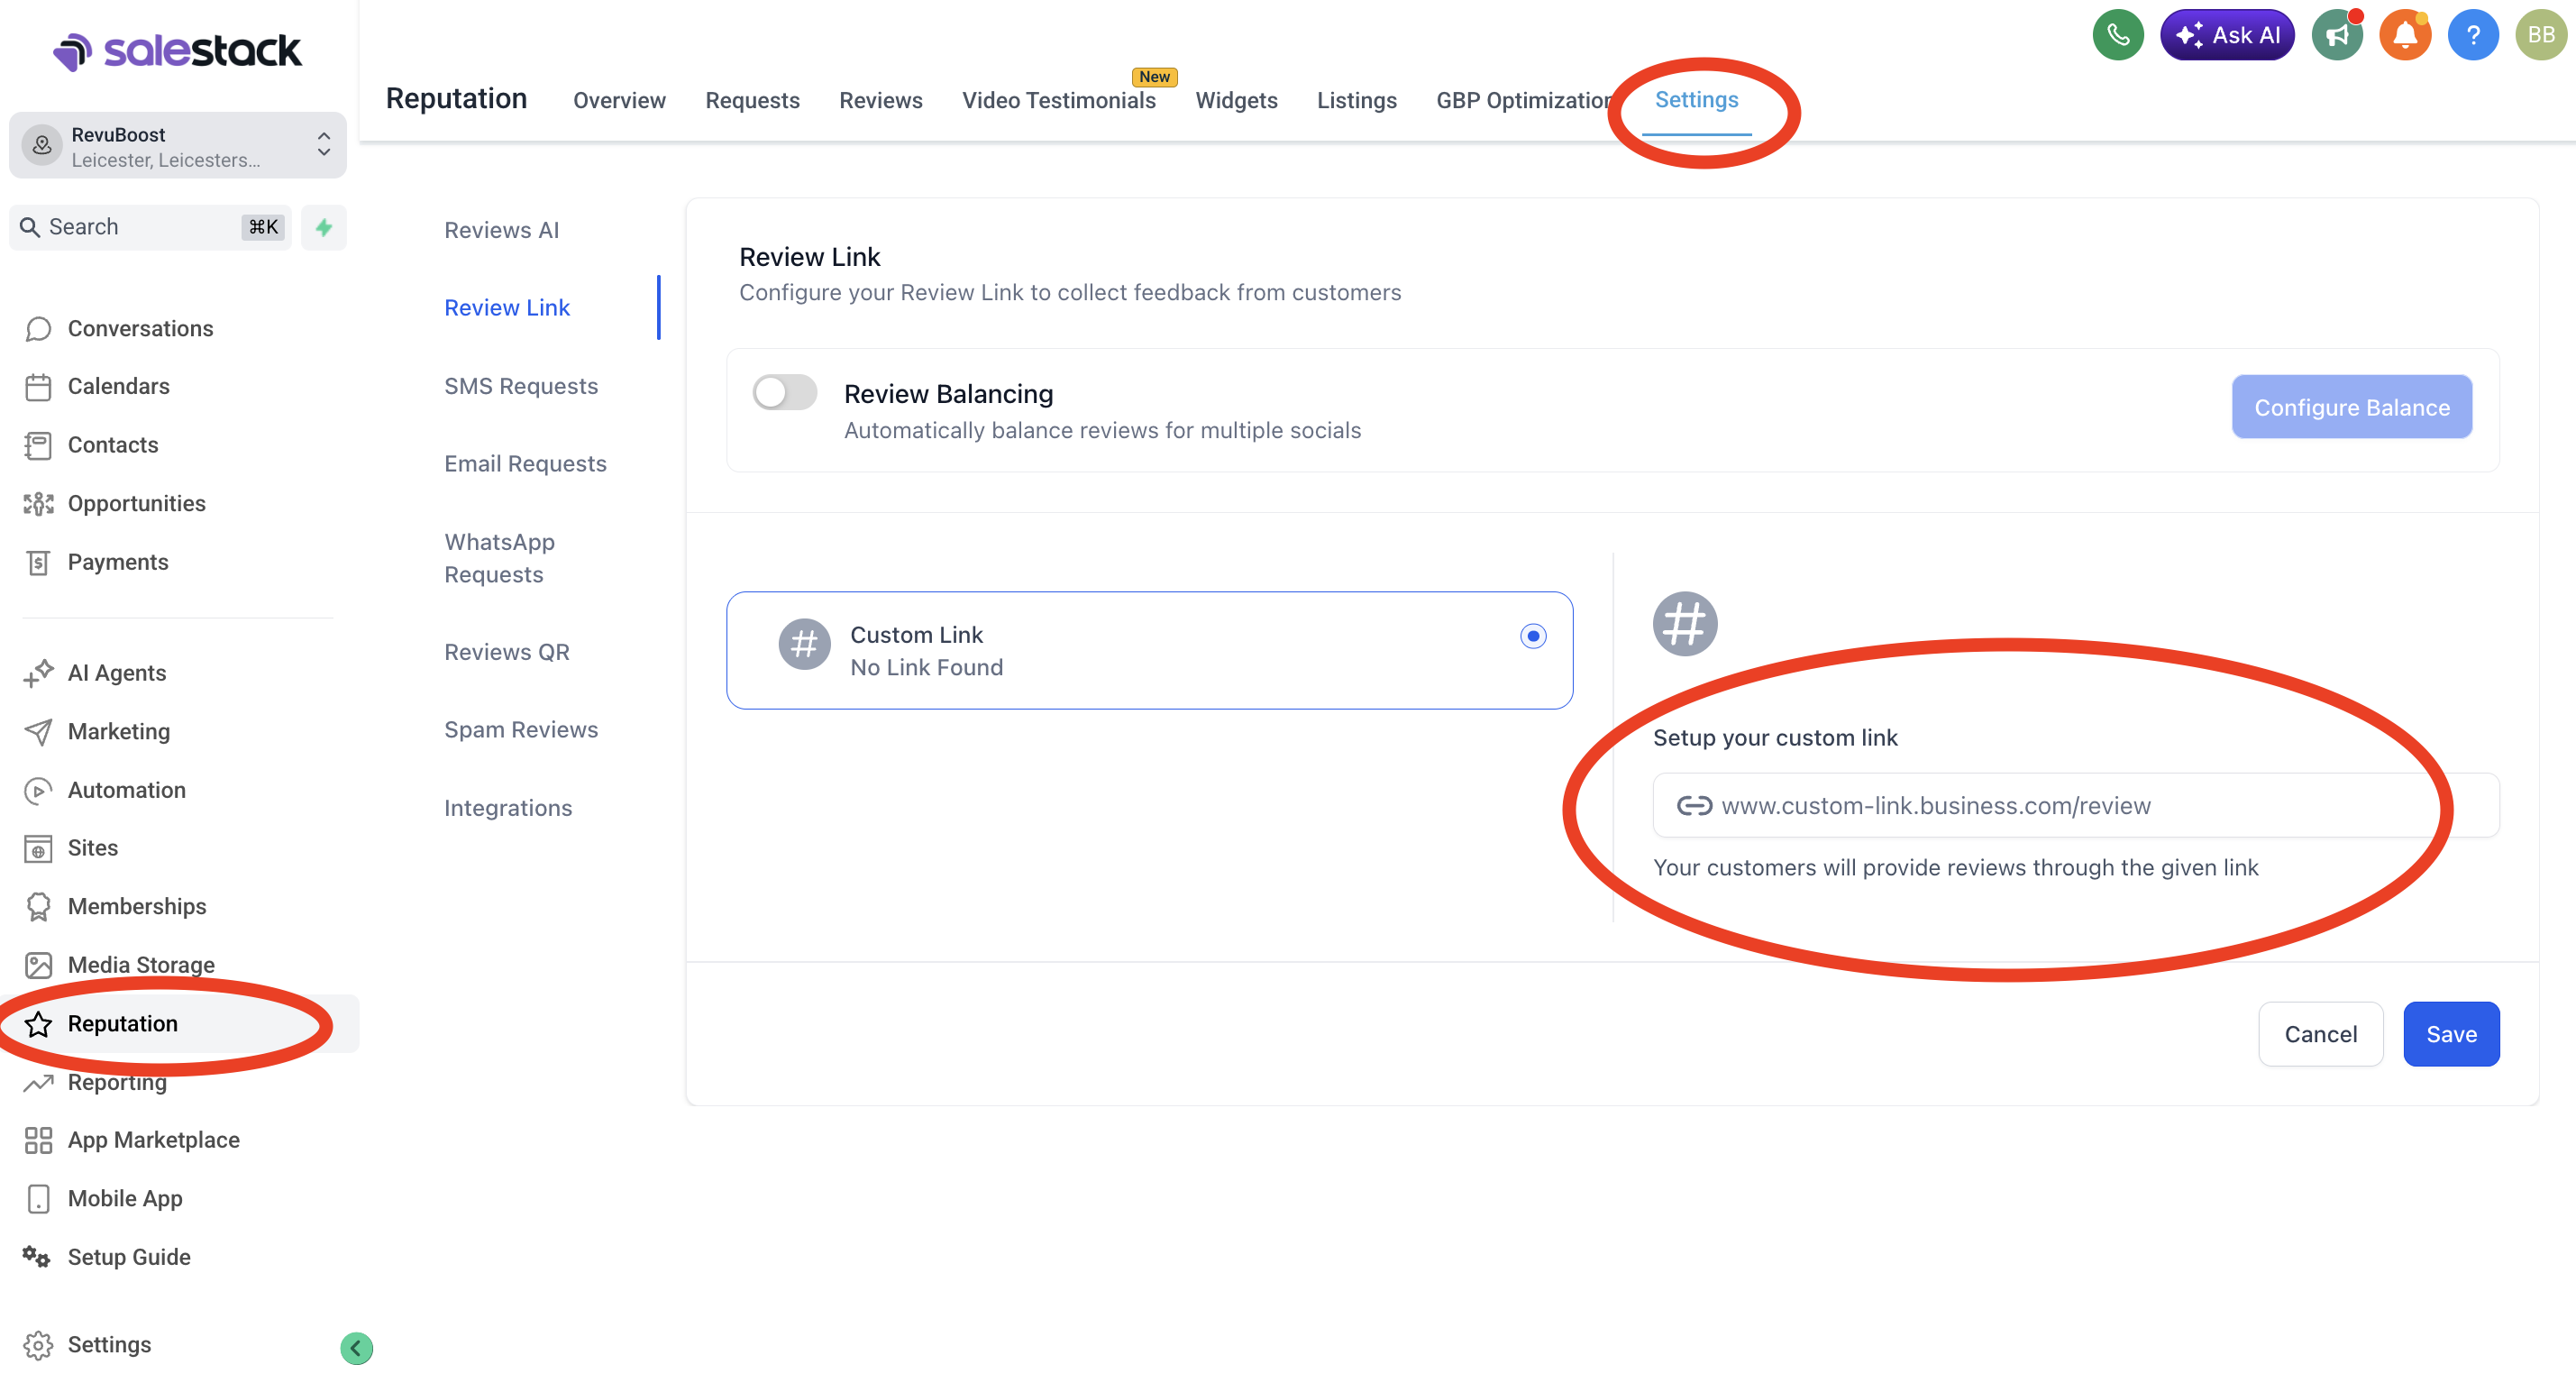
Task: Open the BB user avatar menu
Action: click(x=2540, y=36)
